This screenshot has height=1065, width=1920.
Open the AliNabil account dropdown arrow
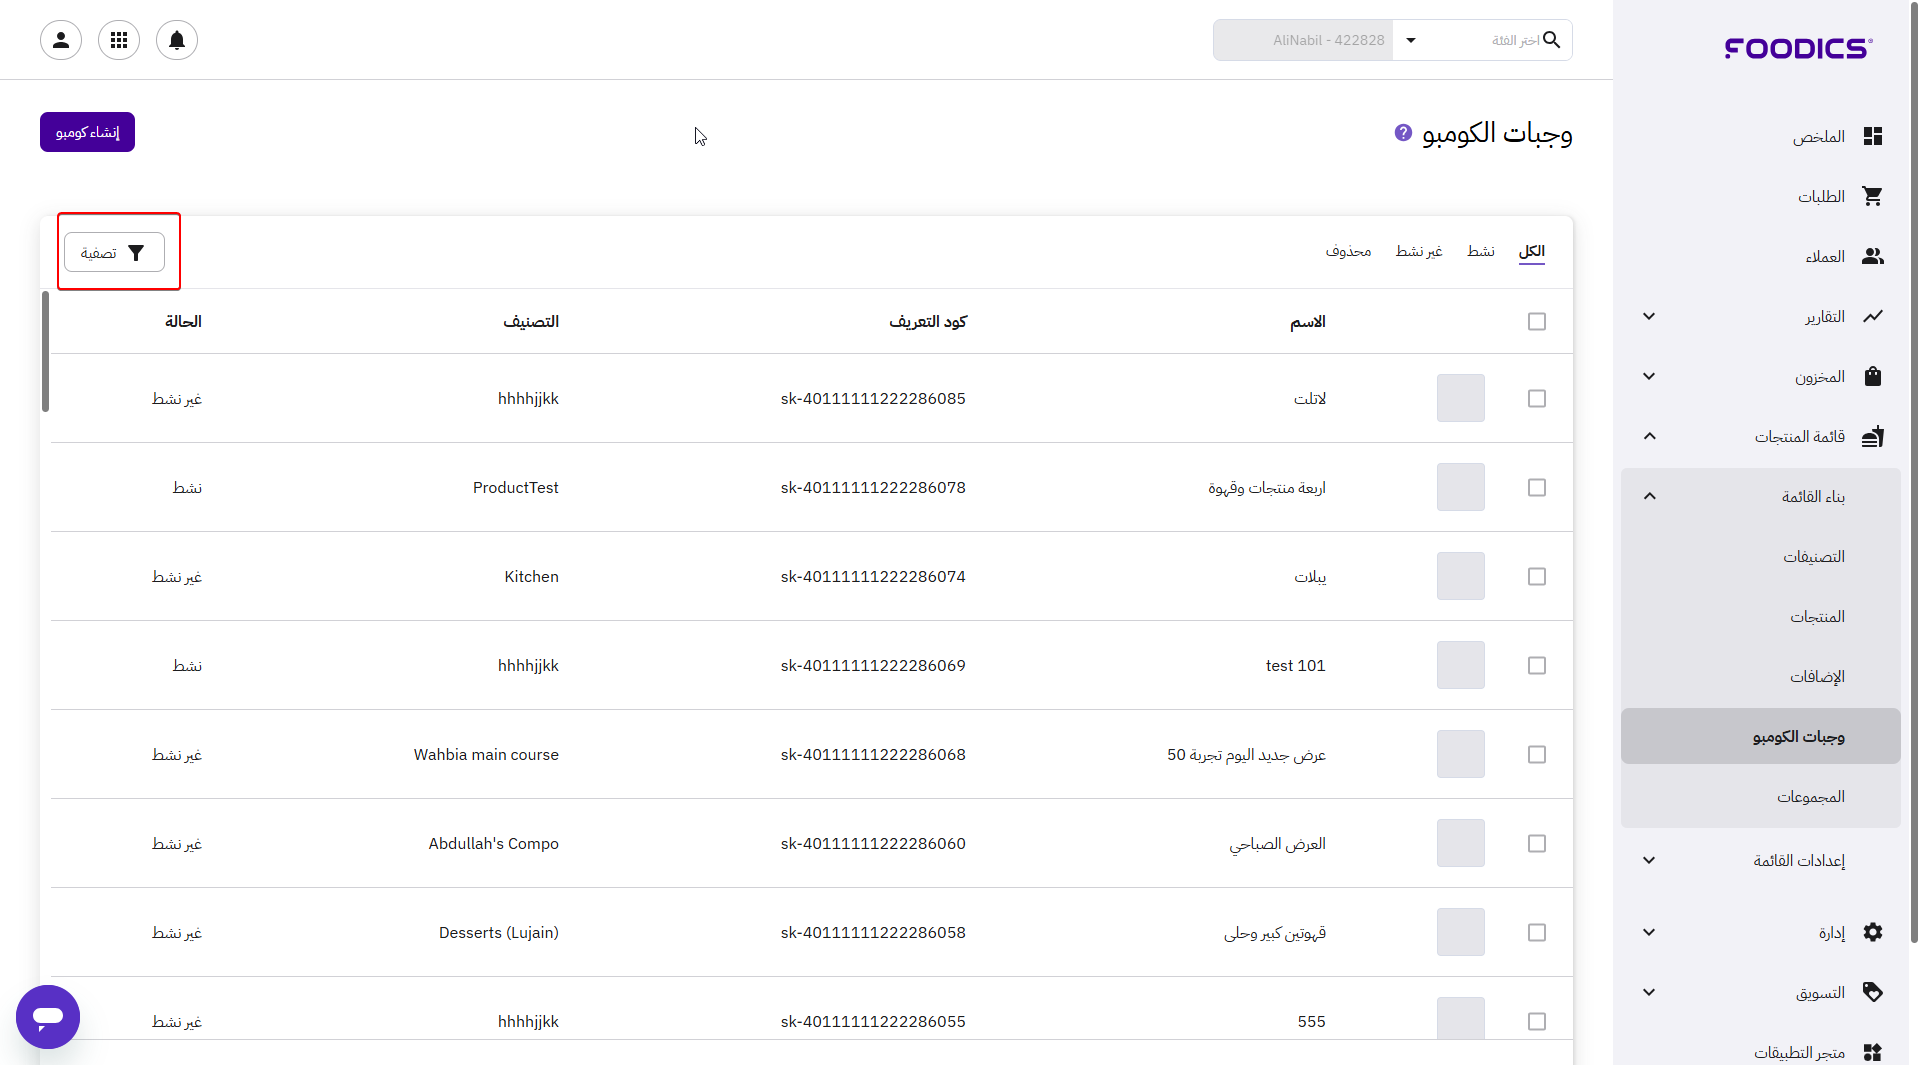pos(1411,40)
